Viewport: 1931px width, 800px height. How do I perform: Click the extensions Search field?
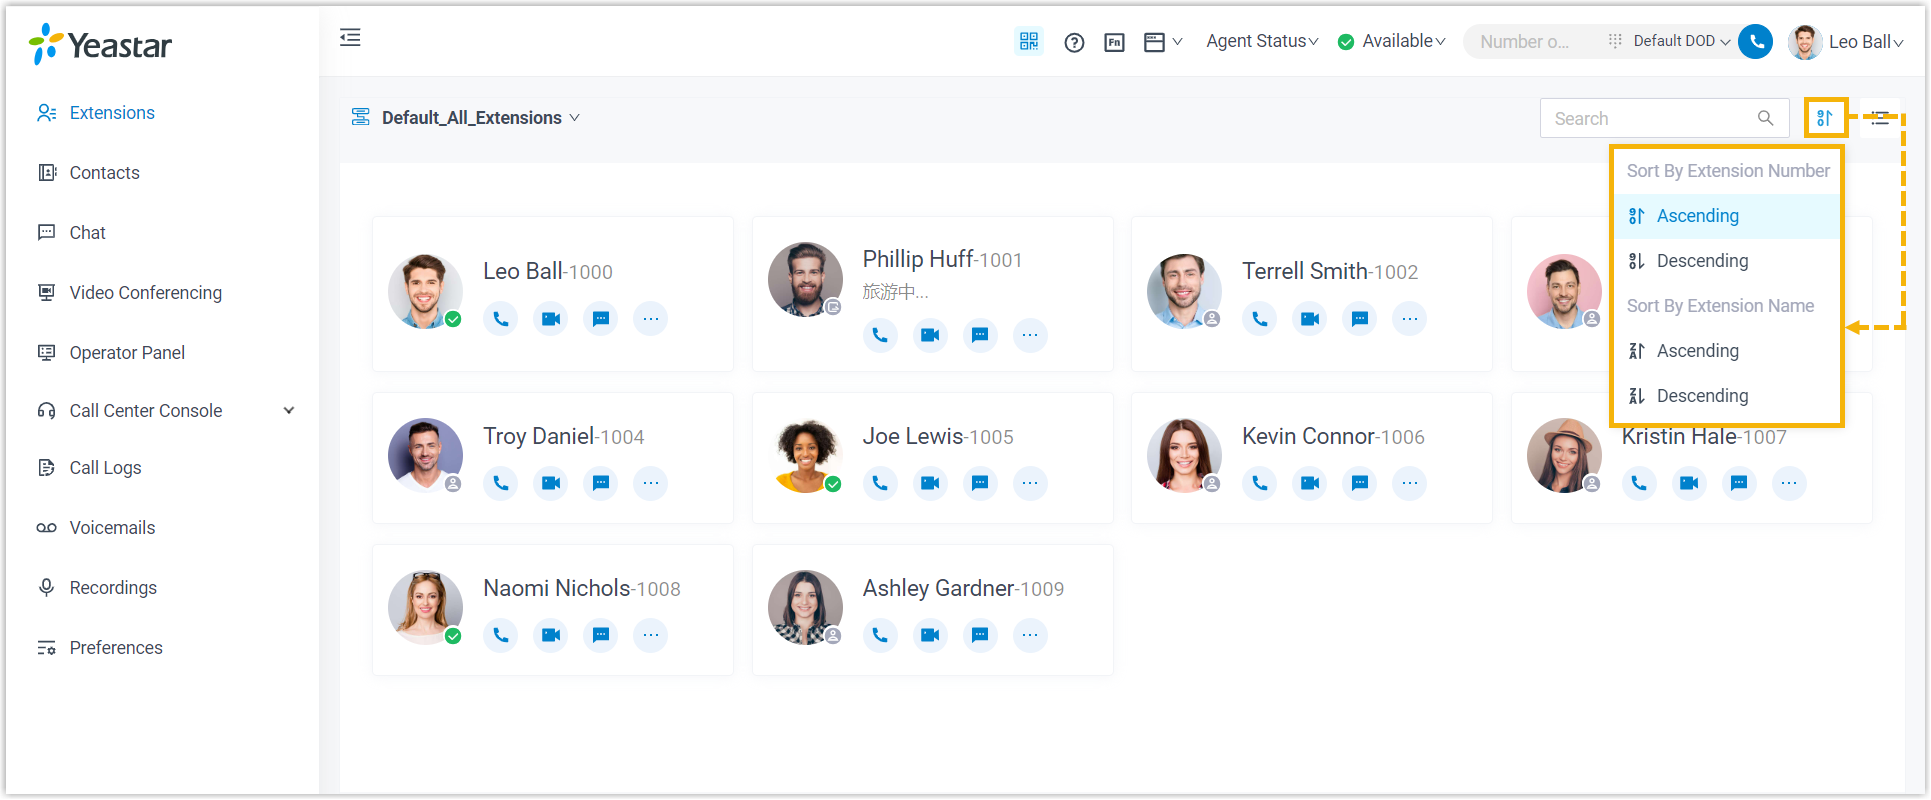[x=1650, y=118]
